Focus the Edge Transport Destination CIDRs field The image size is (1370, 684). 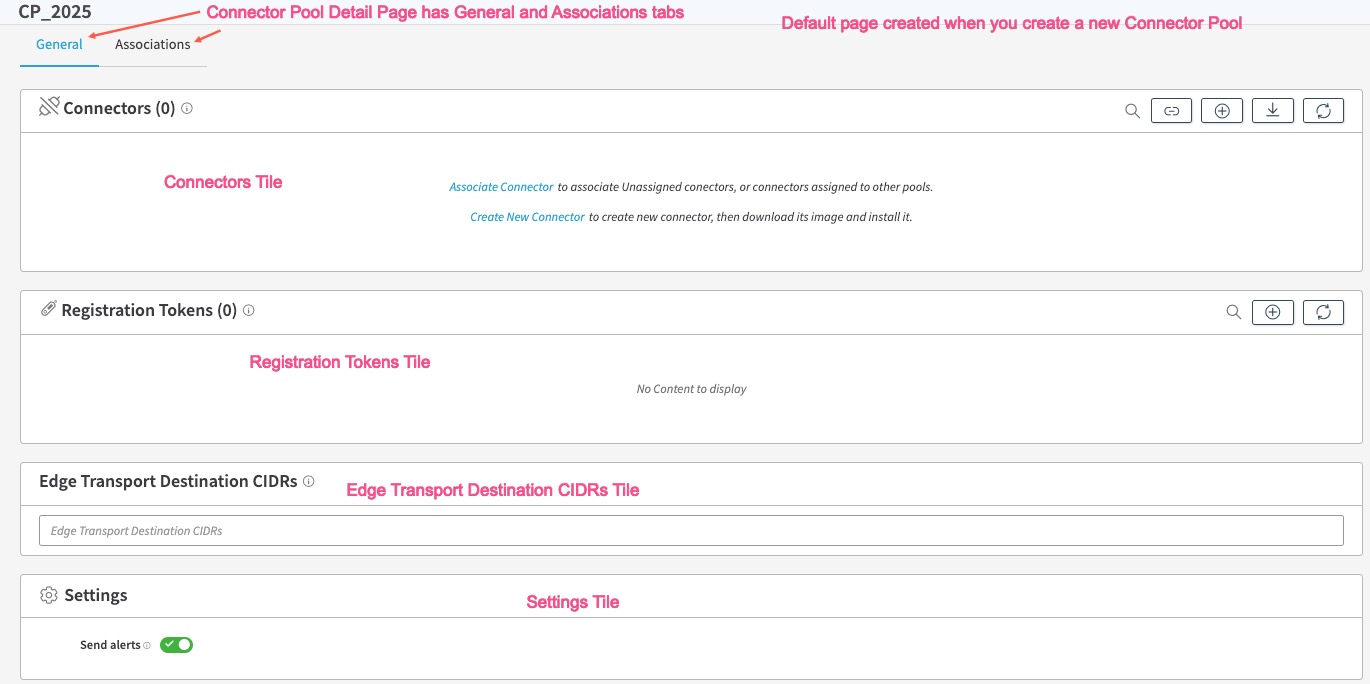(x=690, y=531)
